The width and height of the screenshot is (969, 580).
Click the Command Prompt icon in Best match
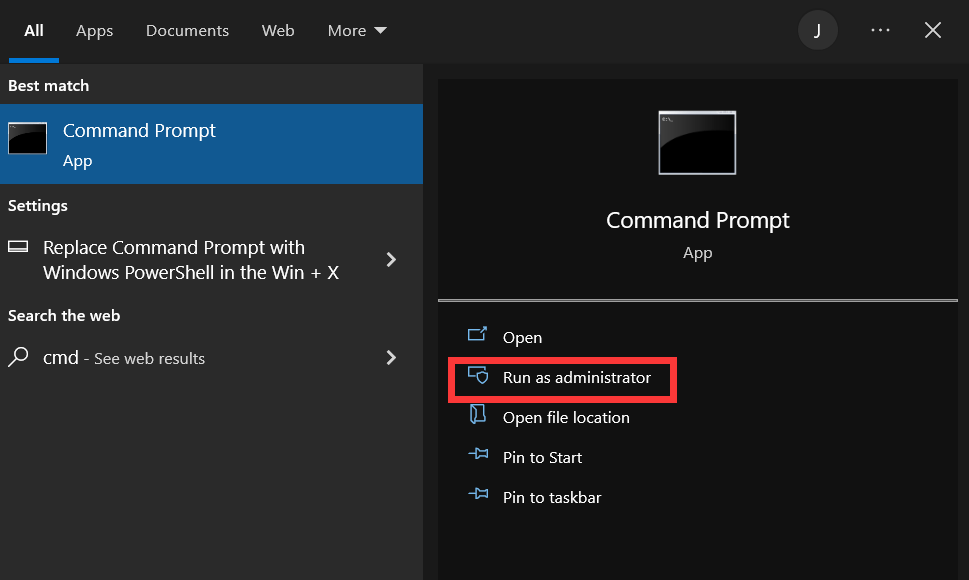pos(27,138)
